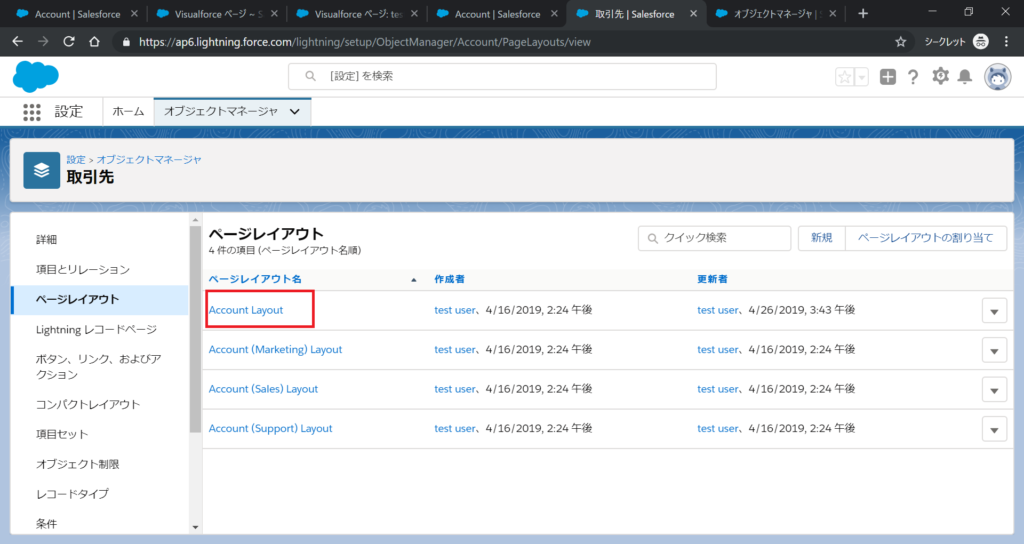Expand the favorites list dropdown arrow
The width and height of the screenshot is (1024, 544).
tap(861, 77)
